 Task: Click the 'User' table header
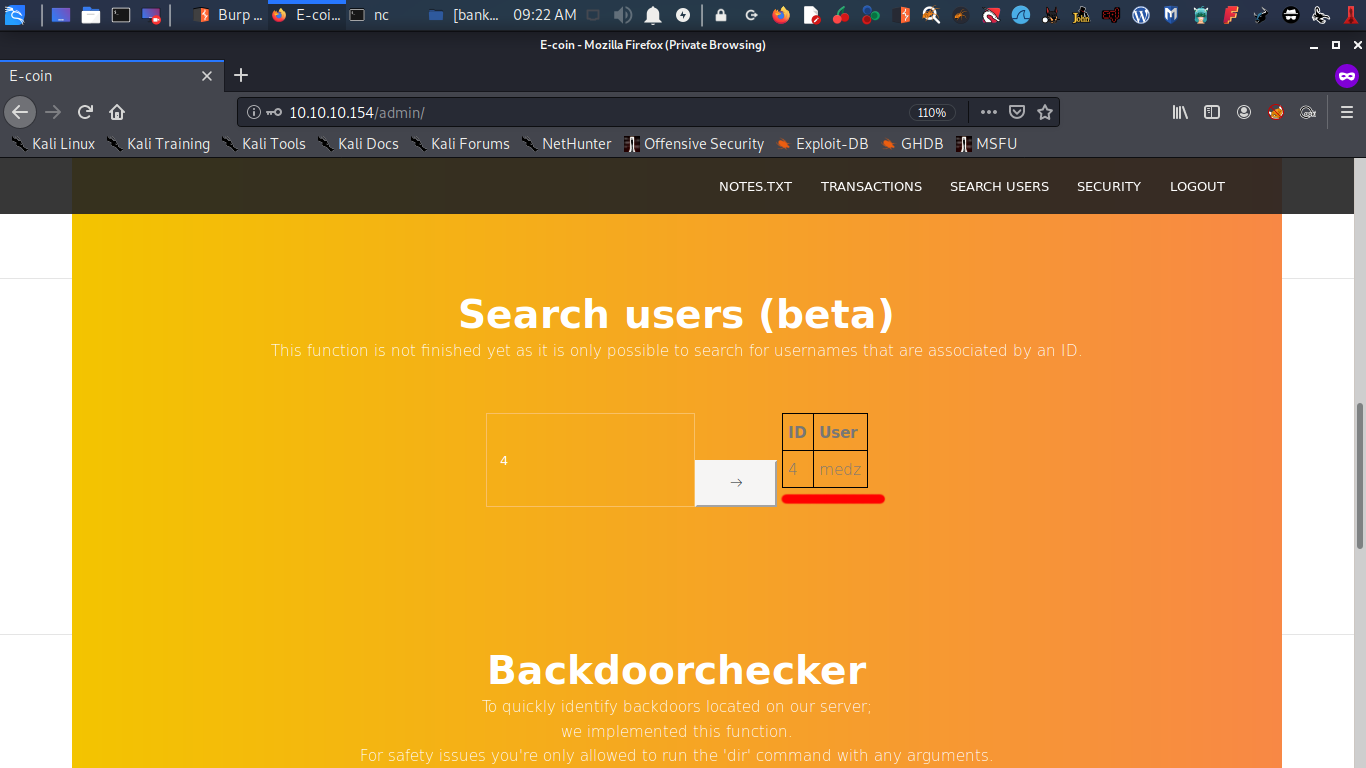(840, 432)
